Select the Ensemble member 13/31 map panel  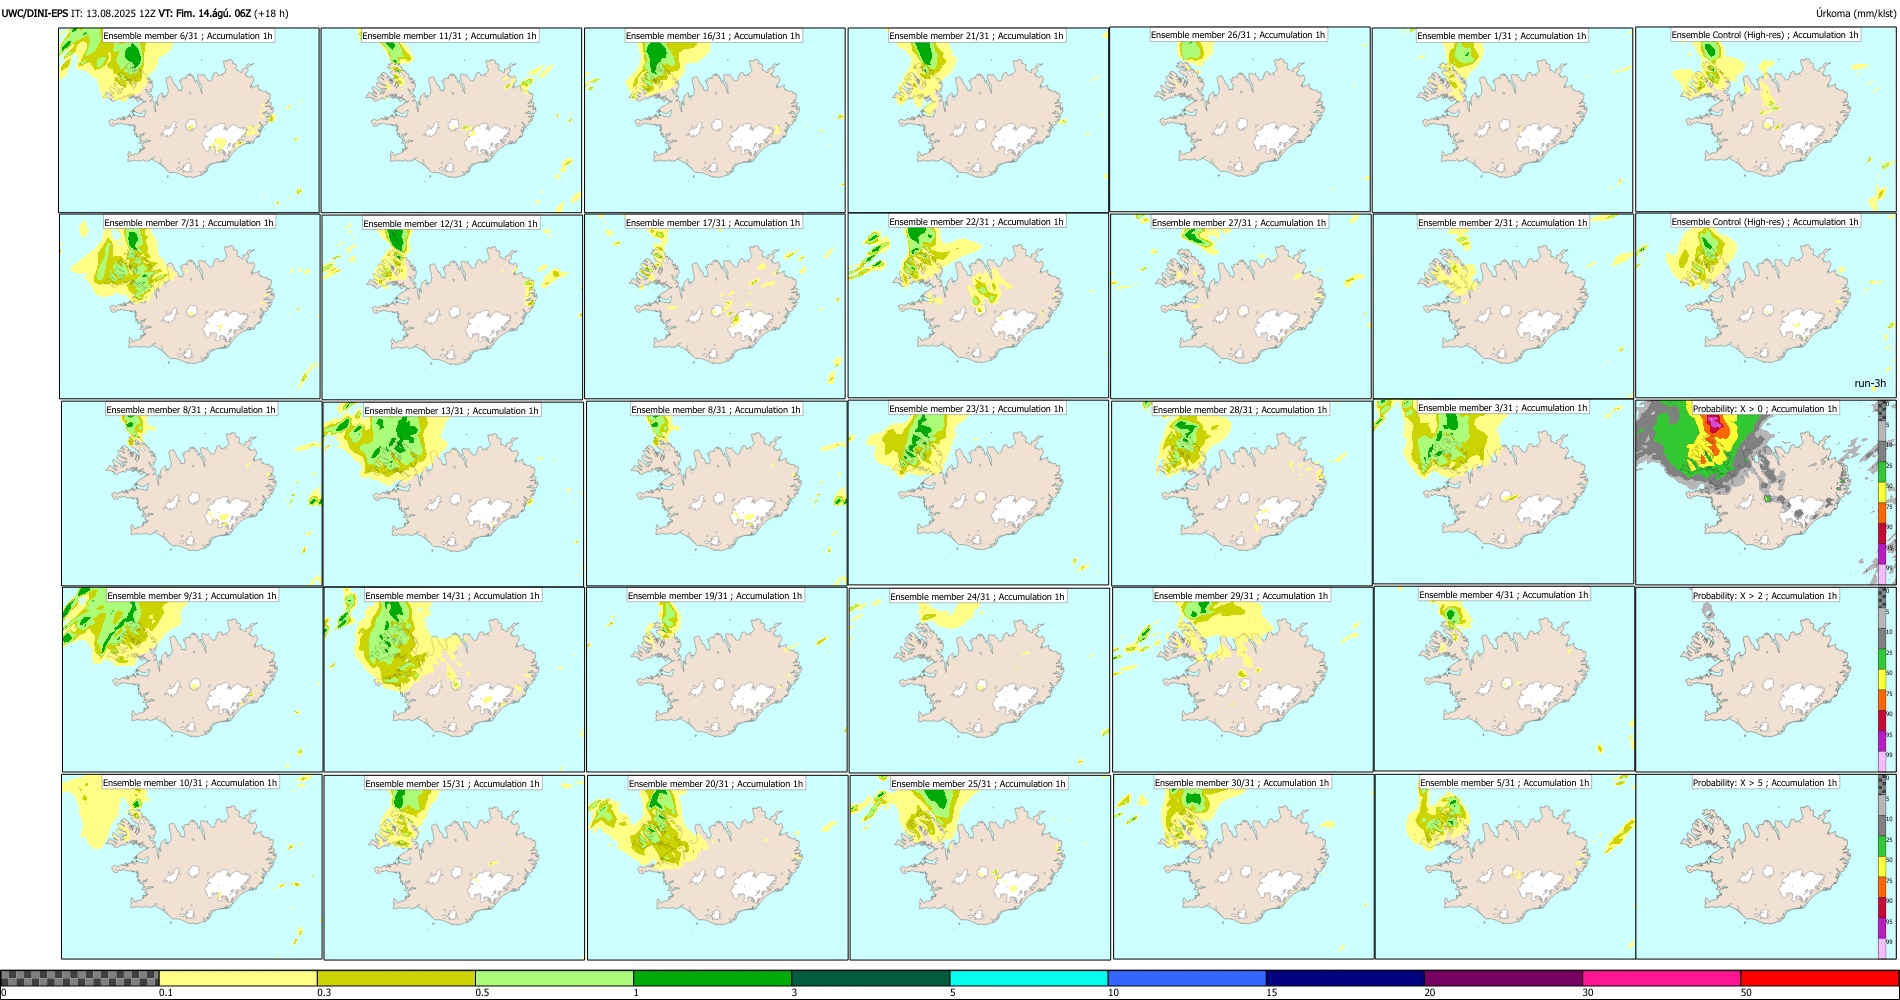(453, 494)
